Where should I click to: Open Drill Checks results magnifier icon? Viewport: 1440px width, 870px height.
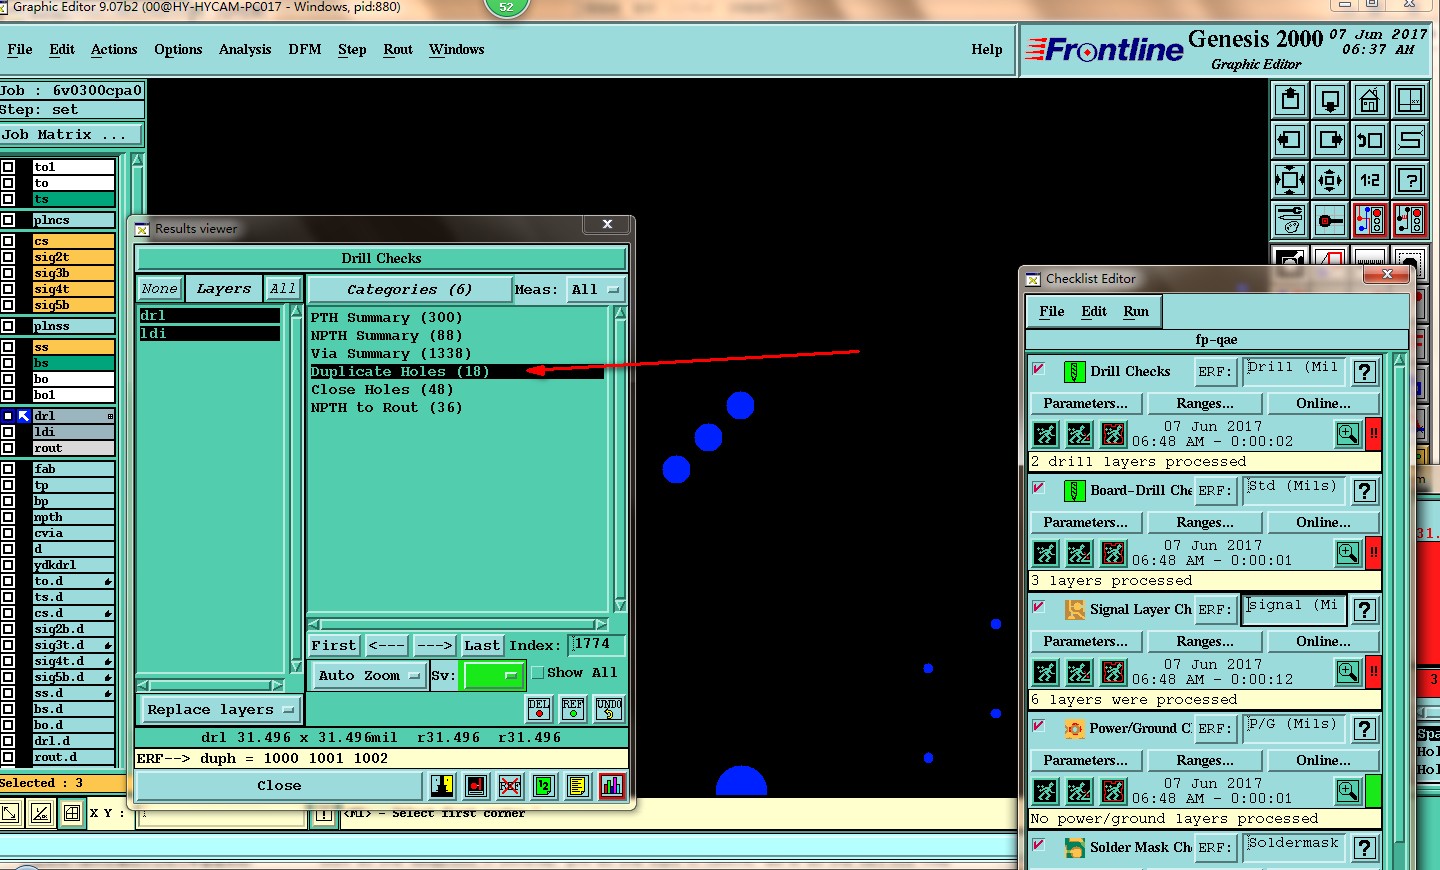[1348, 434]
